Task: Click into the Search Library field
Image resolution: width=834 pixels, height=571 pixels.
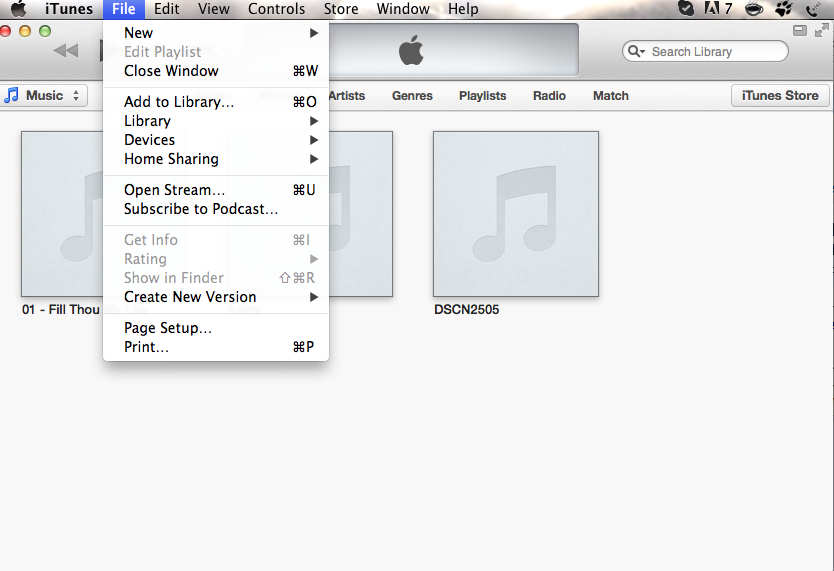Action: (x=705, y=52)
